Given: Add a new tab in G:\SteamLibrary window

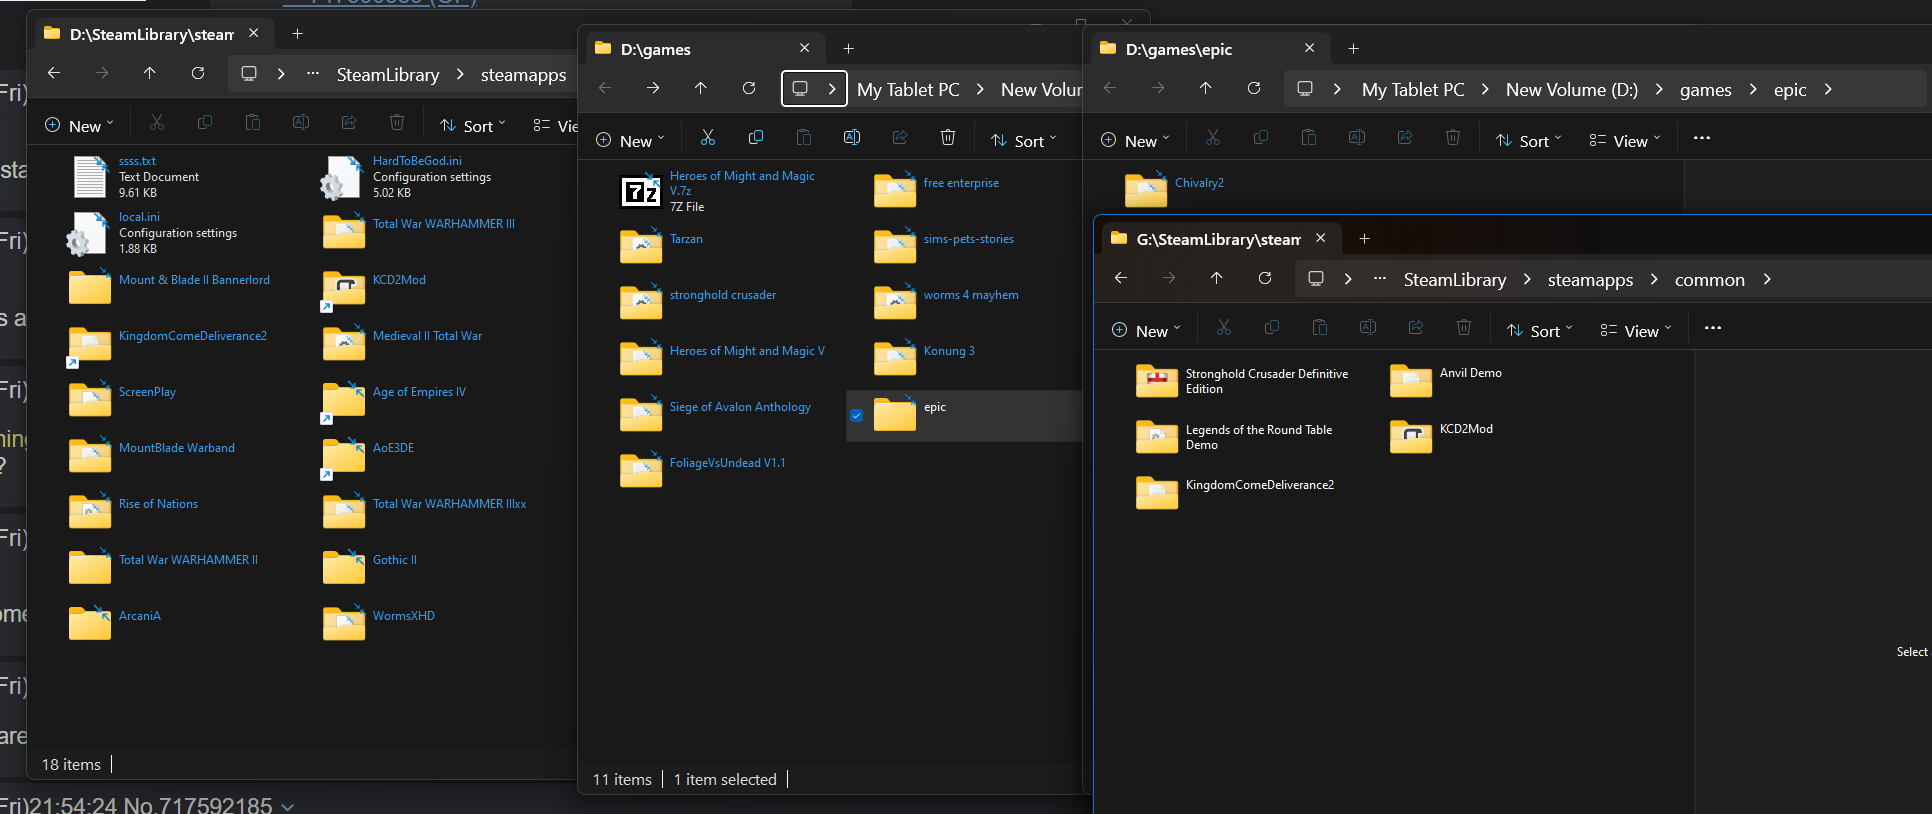Looking at the screenshot, I should point(1364,238).
